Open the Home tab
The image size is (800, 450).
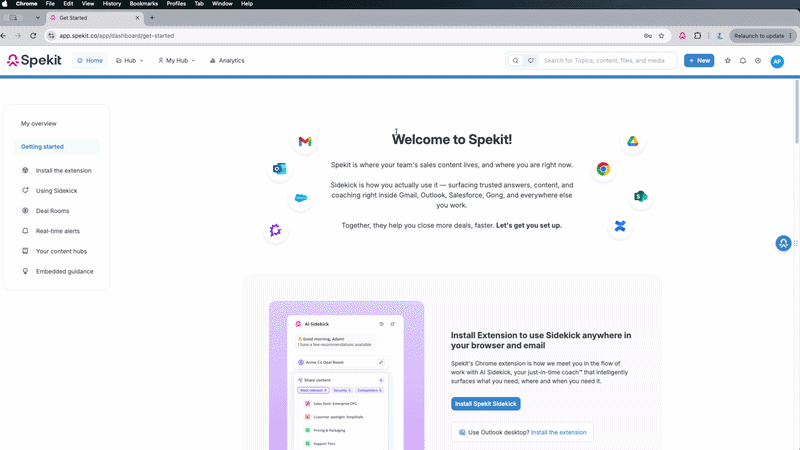click(90, 60)
